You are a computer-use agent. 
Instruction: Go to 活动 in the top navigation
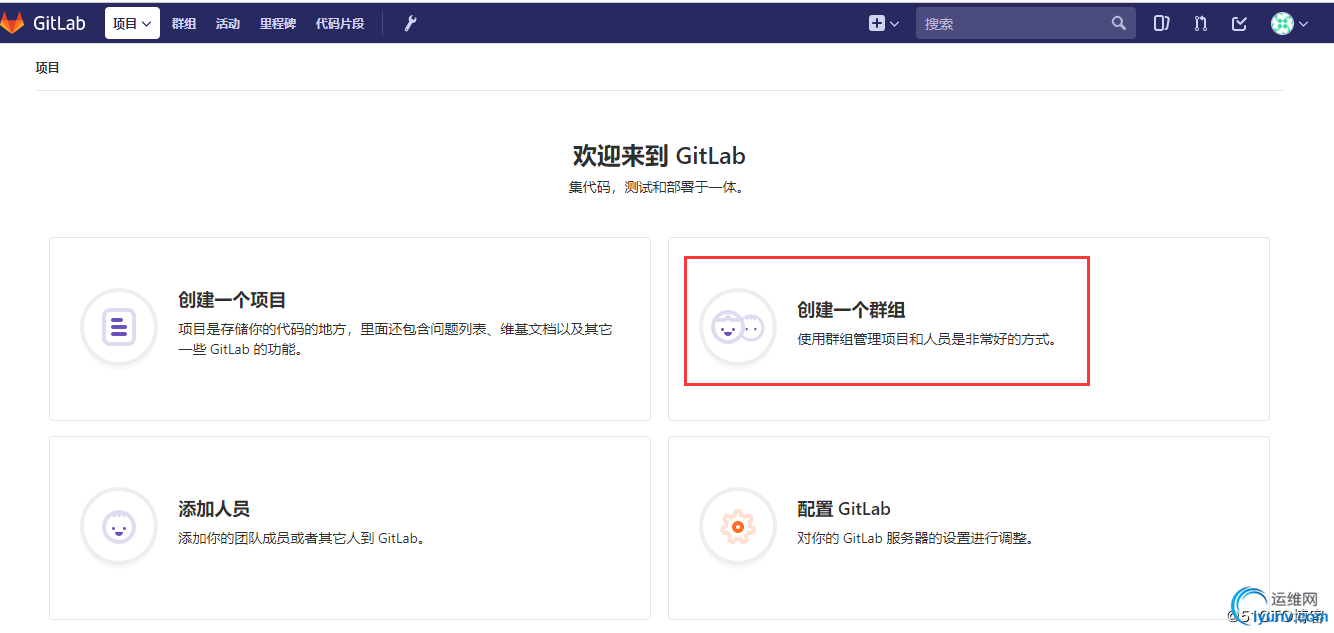click(228, 23)
